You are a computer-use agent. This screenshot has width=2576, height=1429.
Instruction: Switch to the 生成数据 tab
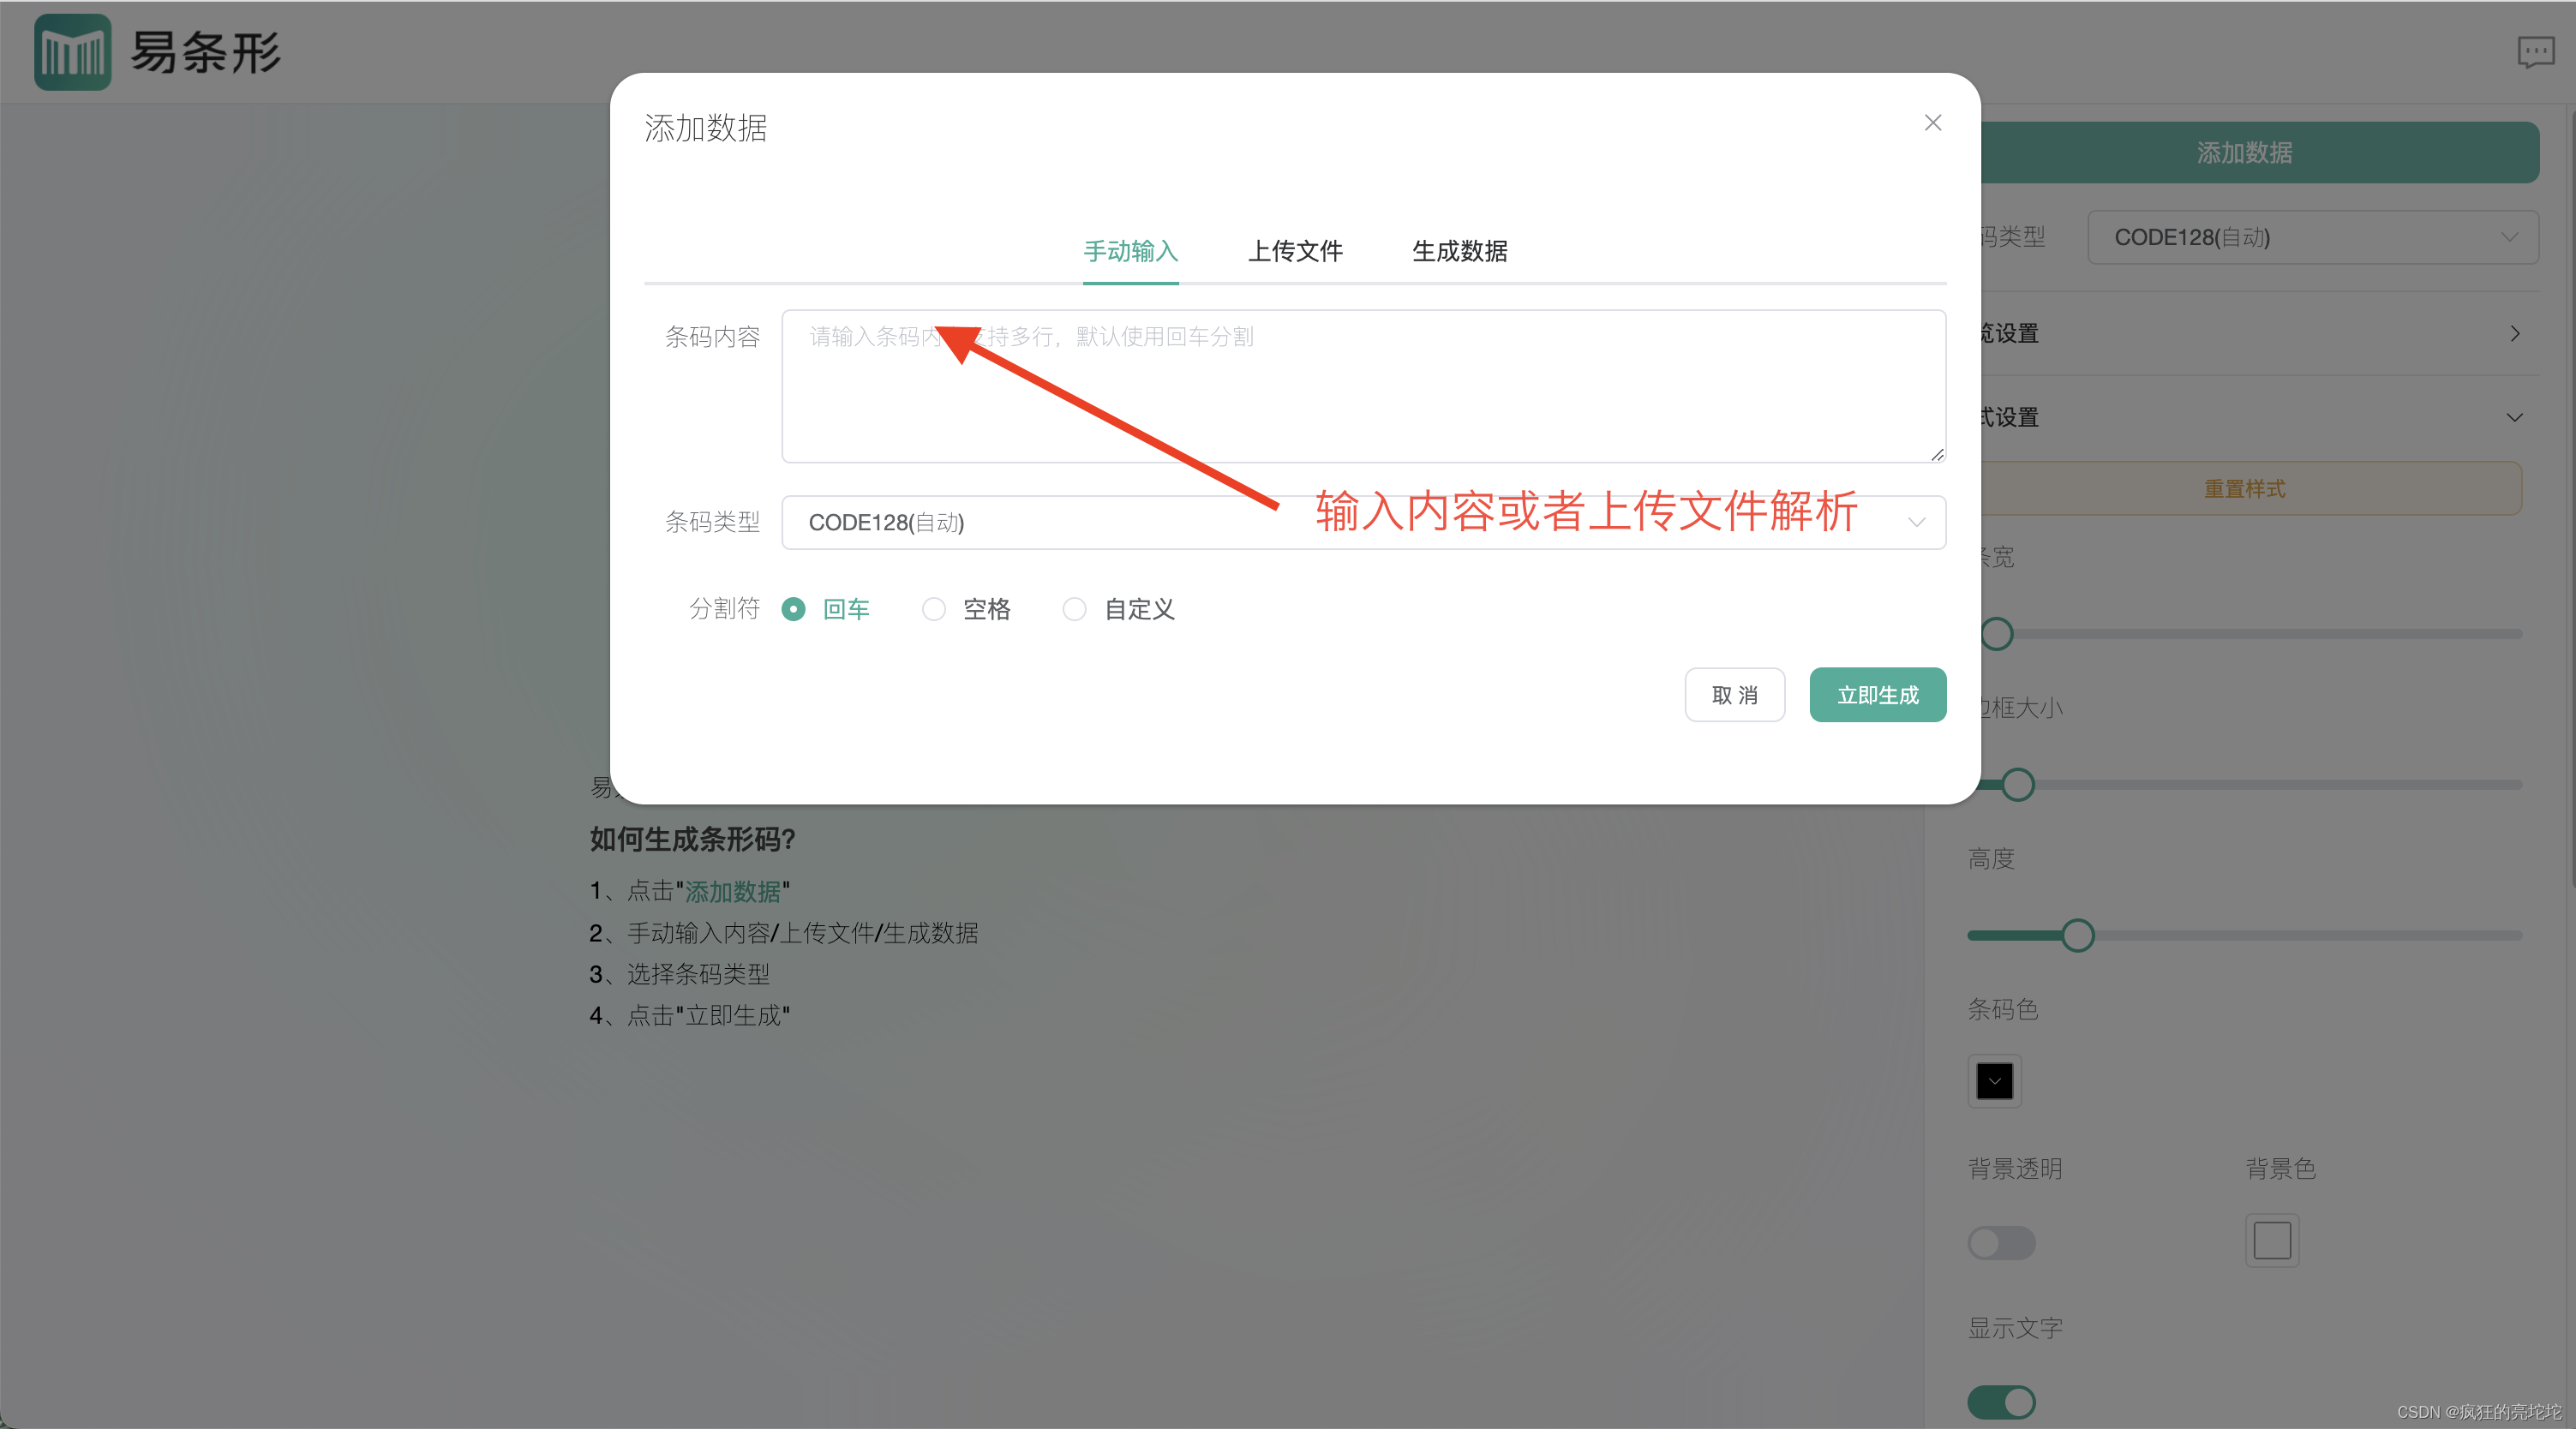click(1459, 251)
